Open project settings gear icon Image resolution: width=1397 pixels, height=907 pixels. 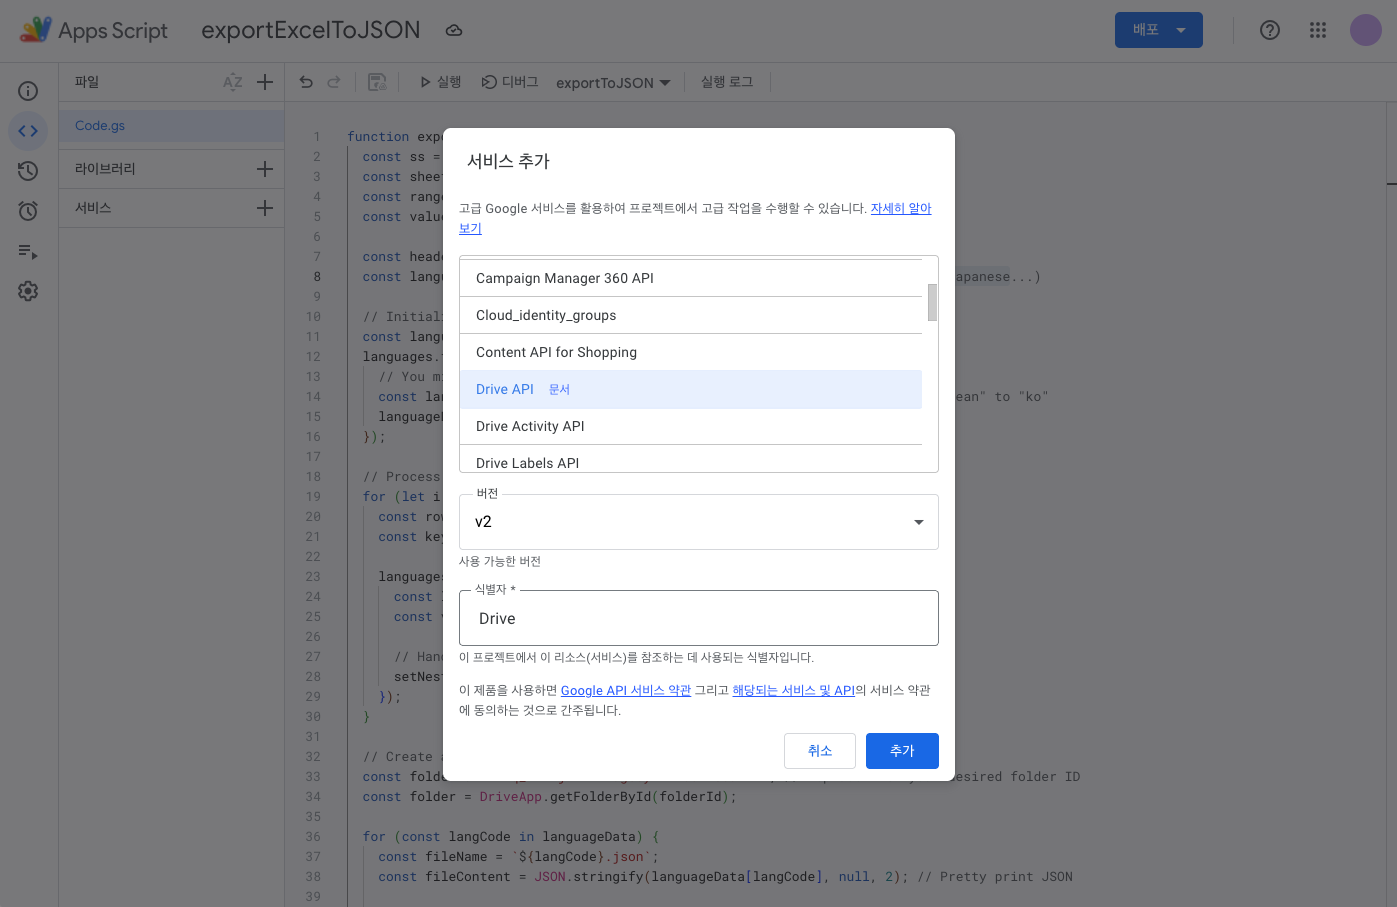pos(28,291)
